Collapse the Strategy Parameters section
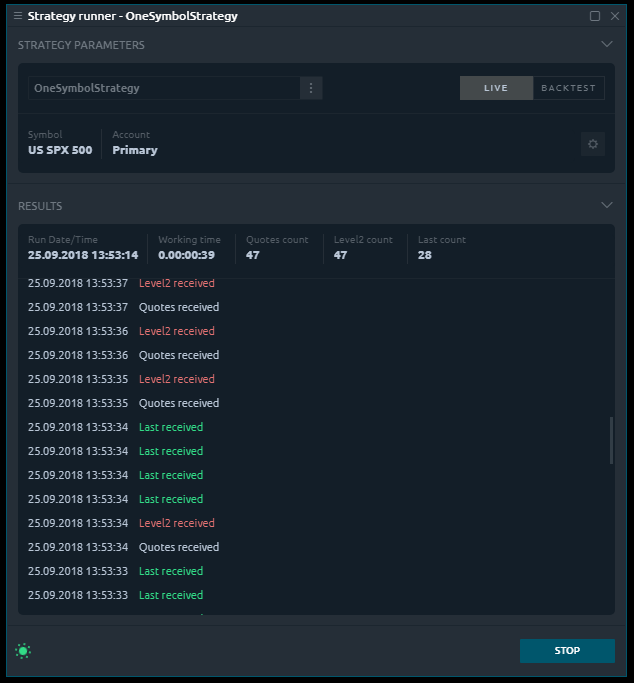The width and height of the screenshot is (634, 683). coord(606,45)
